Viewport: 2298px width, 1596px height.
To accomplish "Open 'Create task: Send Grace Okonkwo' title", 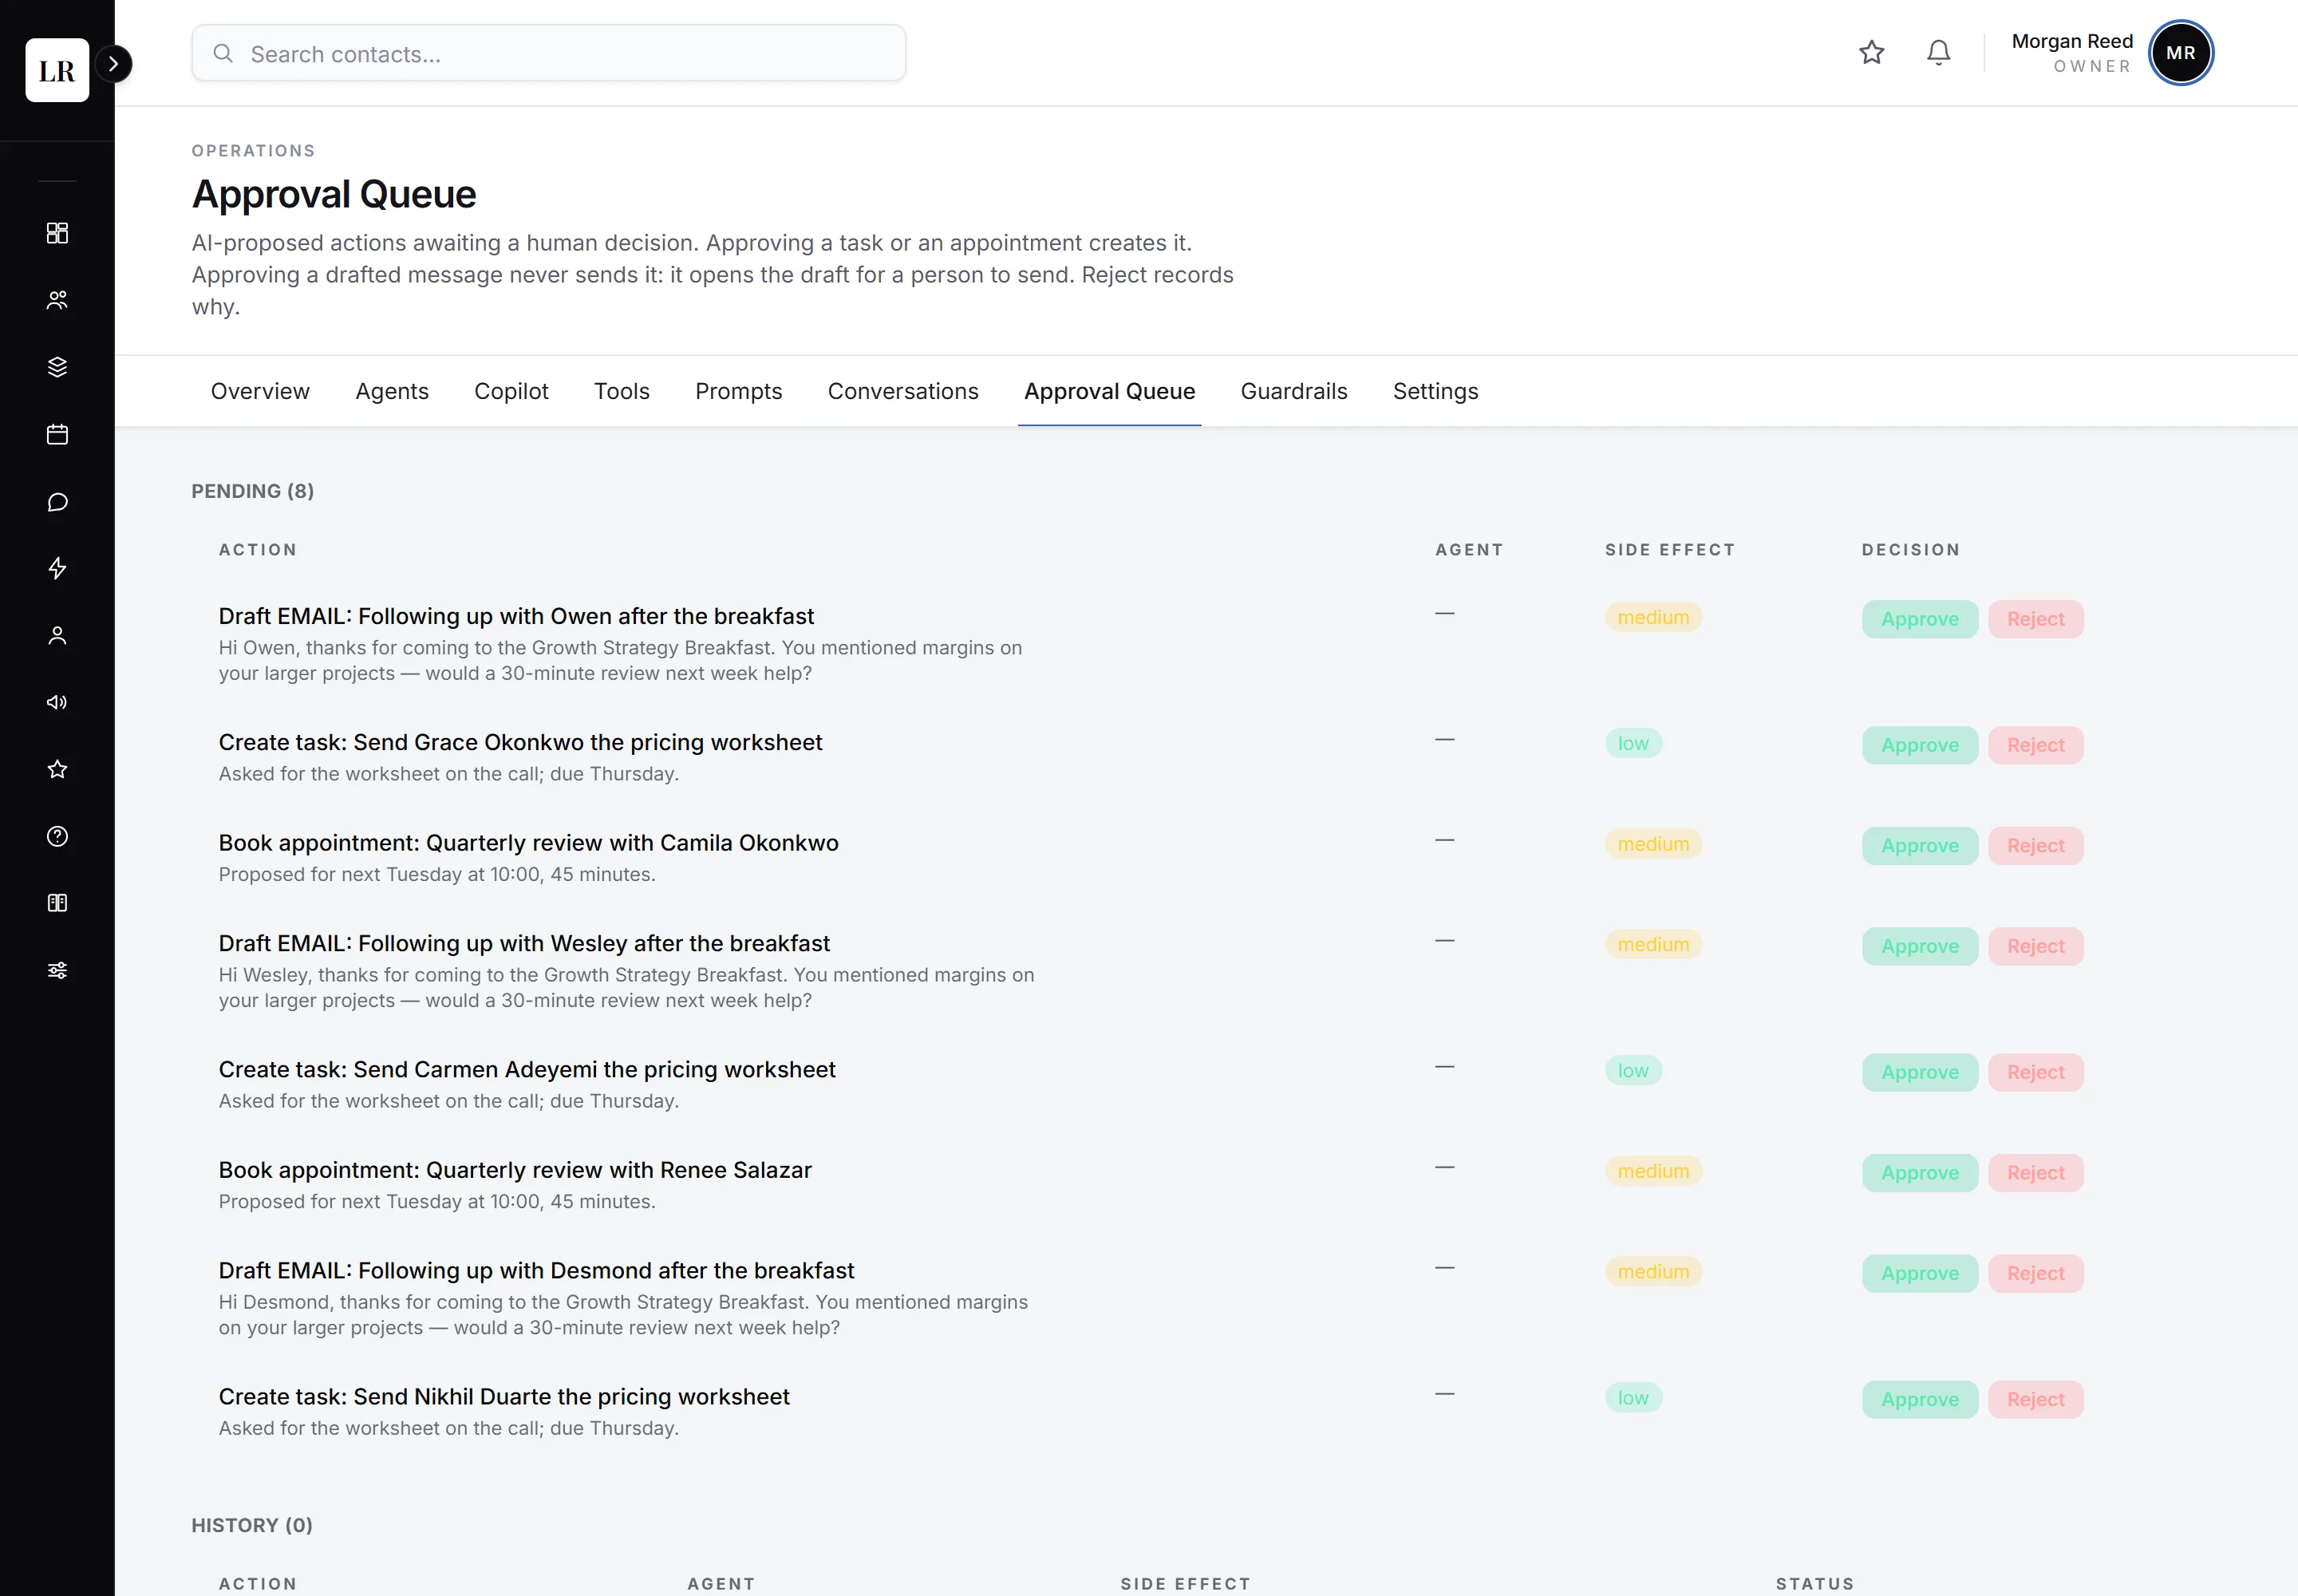I will pos(520,742).
